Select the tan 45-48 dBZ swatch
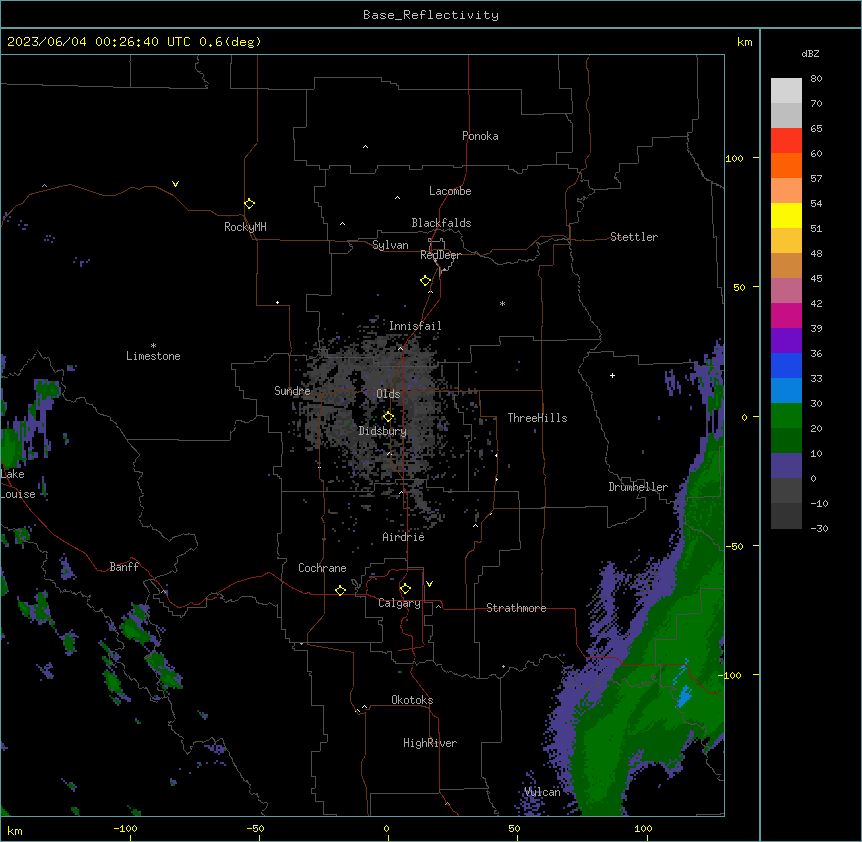Viewport: 862px width, 842px height. tap(786, 265)
